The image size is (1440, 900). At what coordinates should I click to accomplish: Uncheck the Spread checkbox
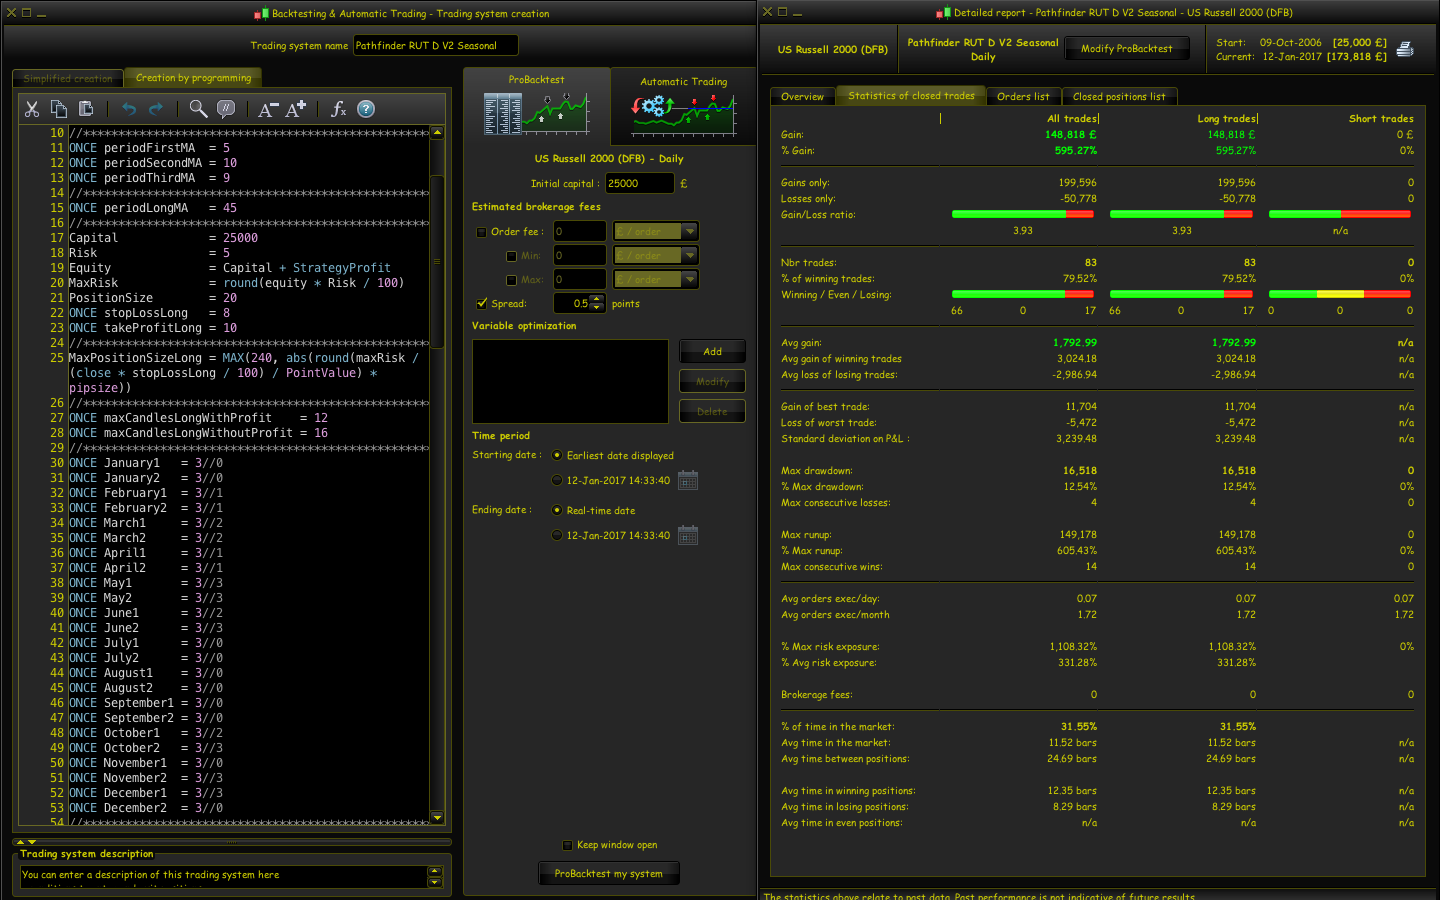tap(482, 304)
